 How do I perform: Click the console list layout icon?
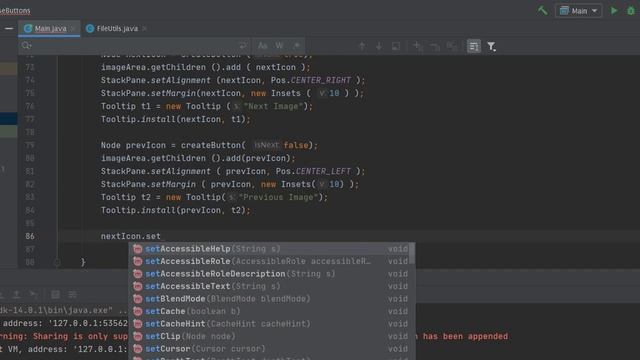tap(72, 294)
